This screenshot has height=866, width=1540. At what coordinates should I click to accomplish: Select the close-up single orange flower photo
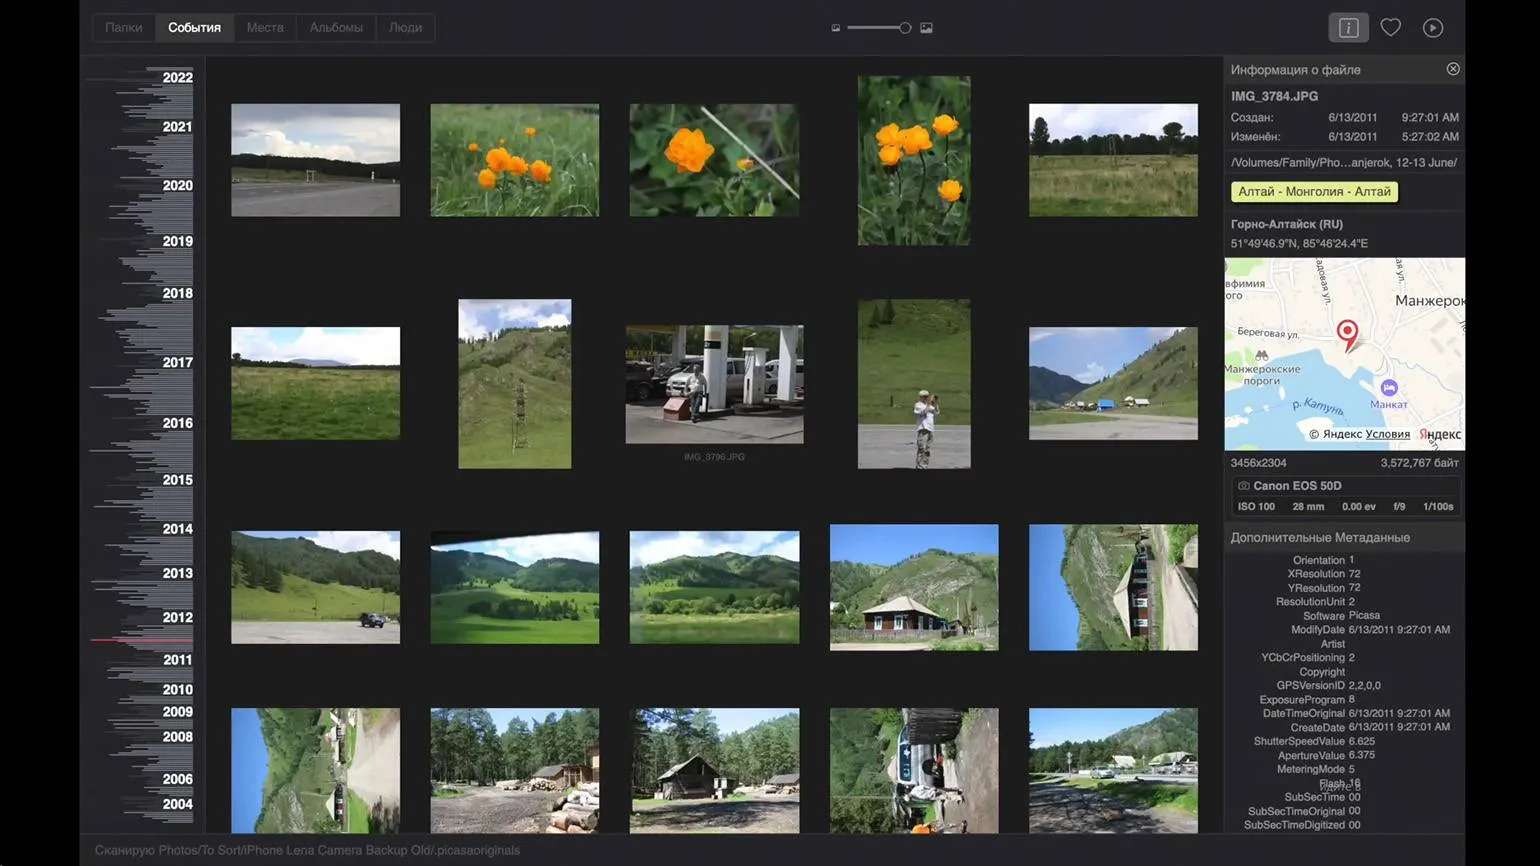714,160
